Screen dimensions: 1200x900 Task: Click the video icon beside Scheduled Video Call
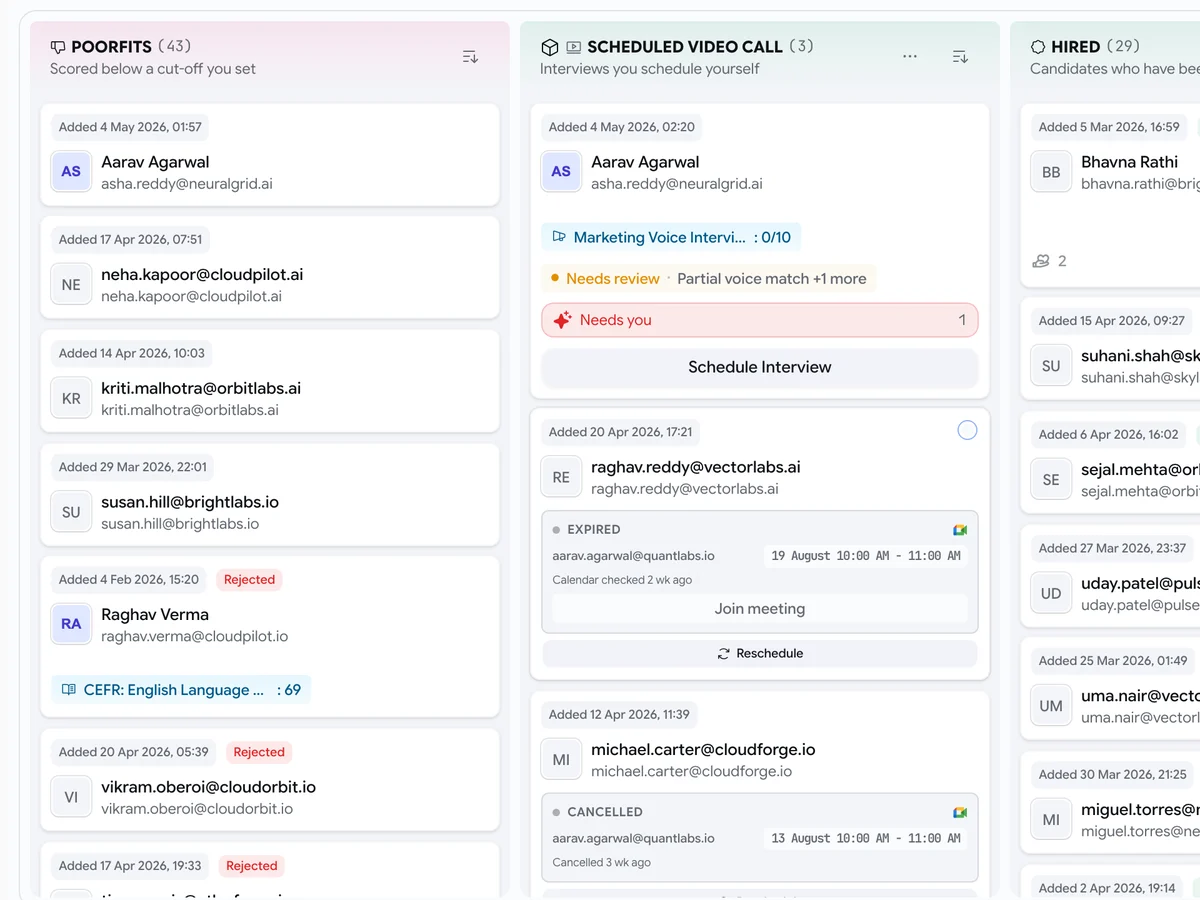click(x=574, y=47)
